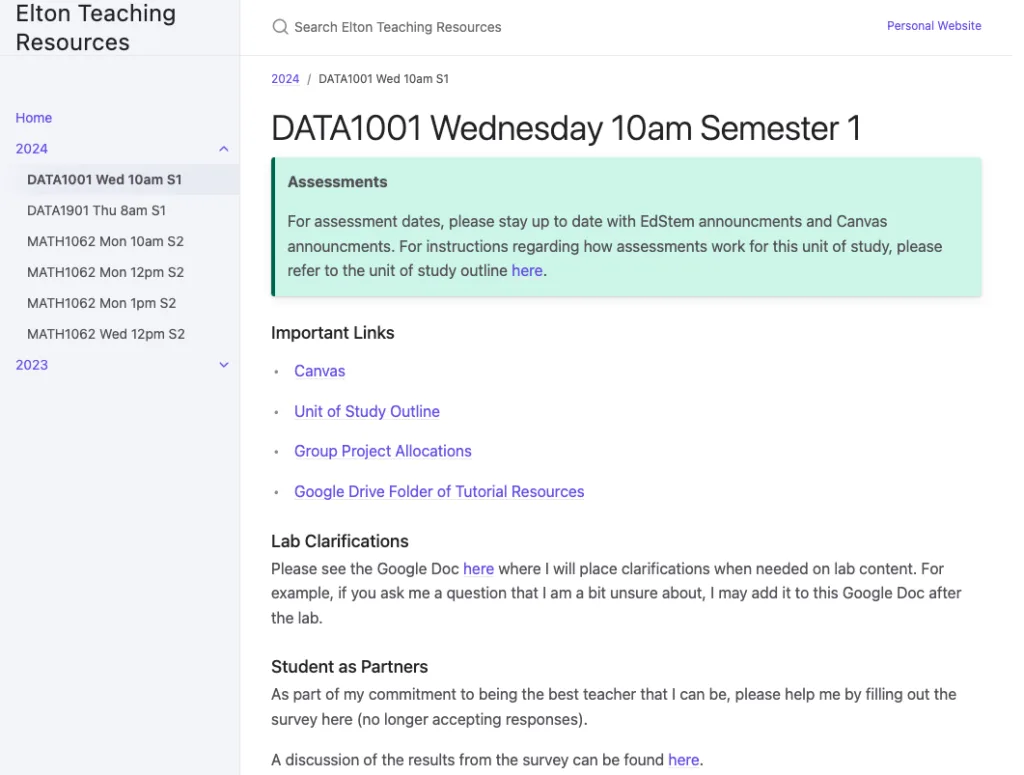Select DATA1901 Thu 8am S1 page
Screen dimensions: 1024x775
pyautogui.click(x=97, y=211)
